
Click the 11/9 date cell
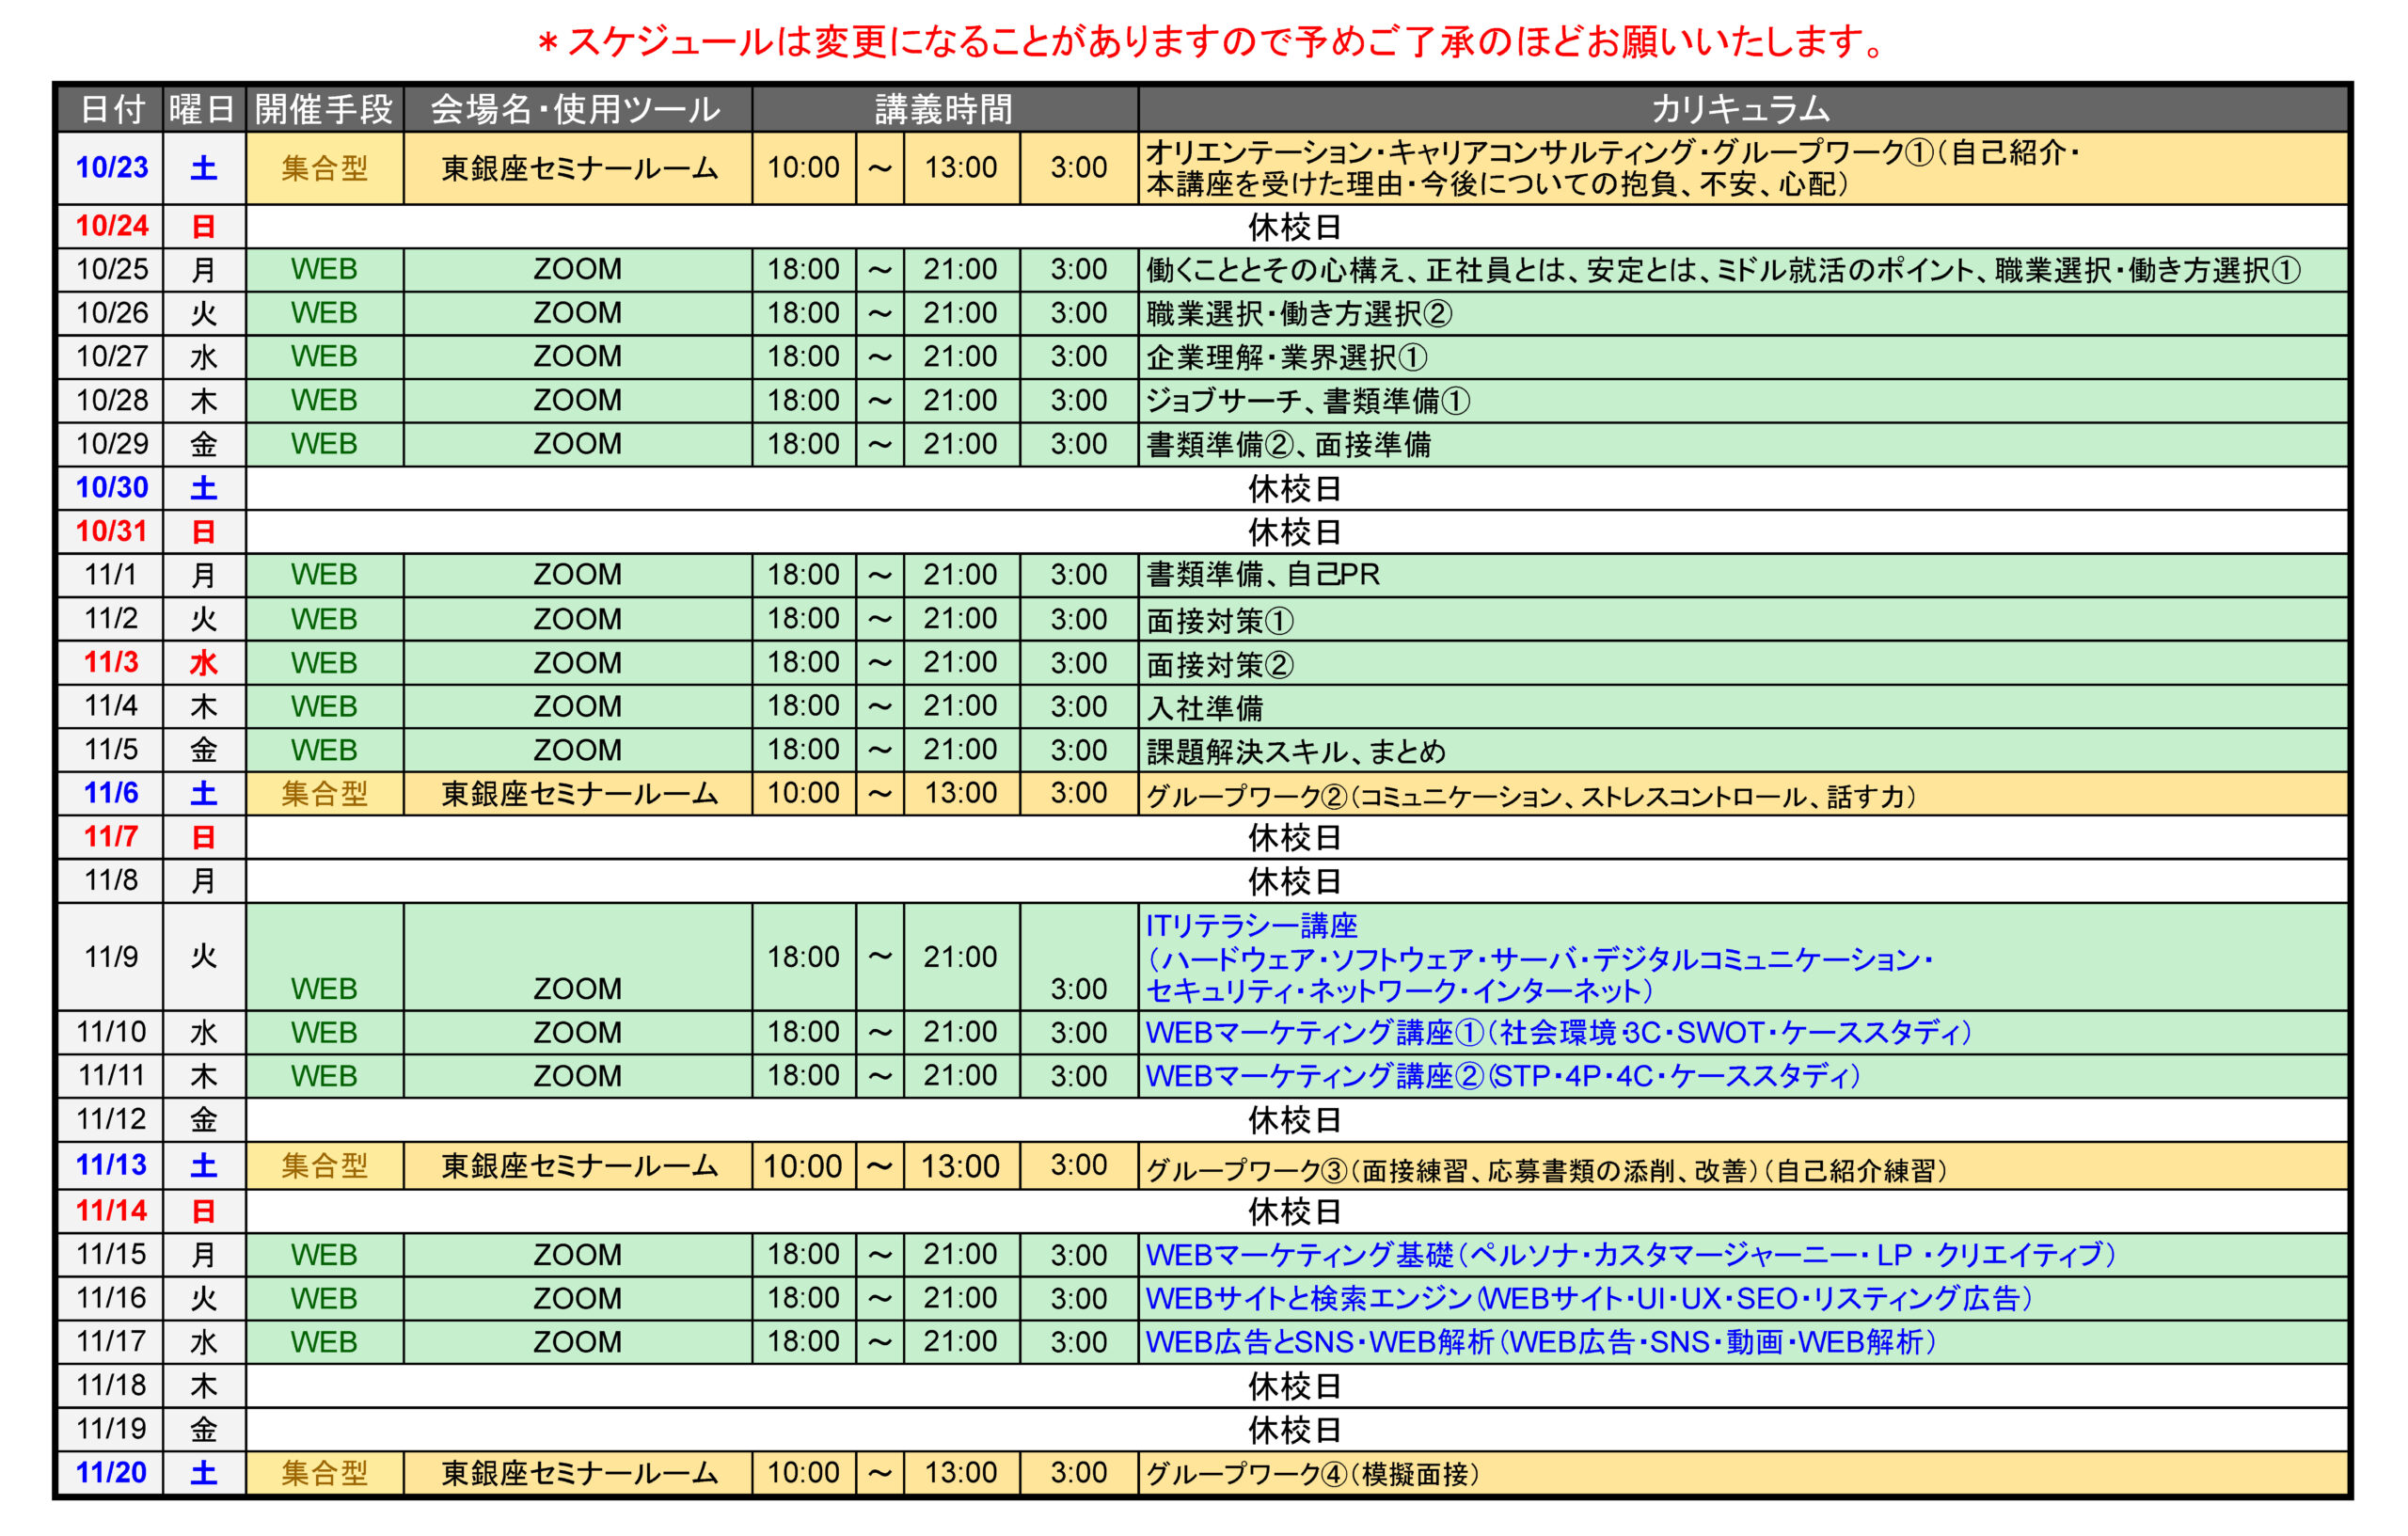pos(111,957)
